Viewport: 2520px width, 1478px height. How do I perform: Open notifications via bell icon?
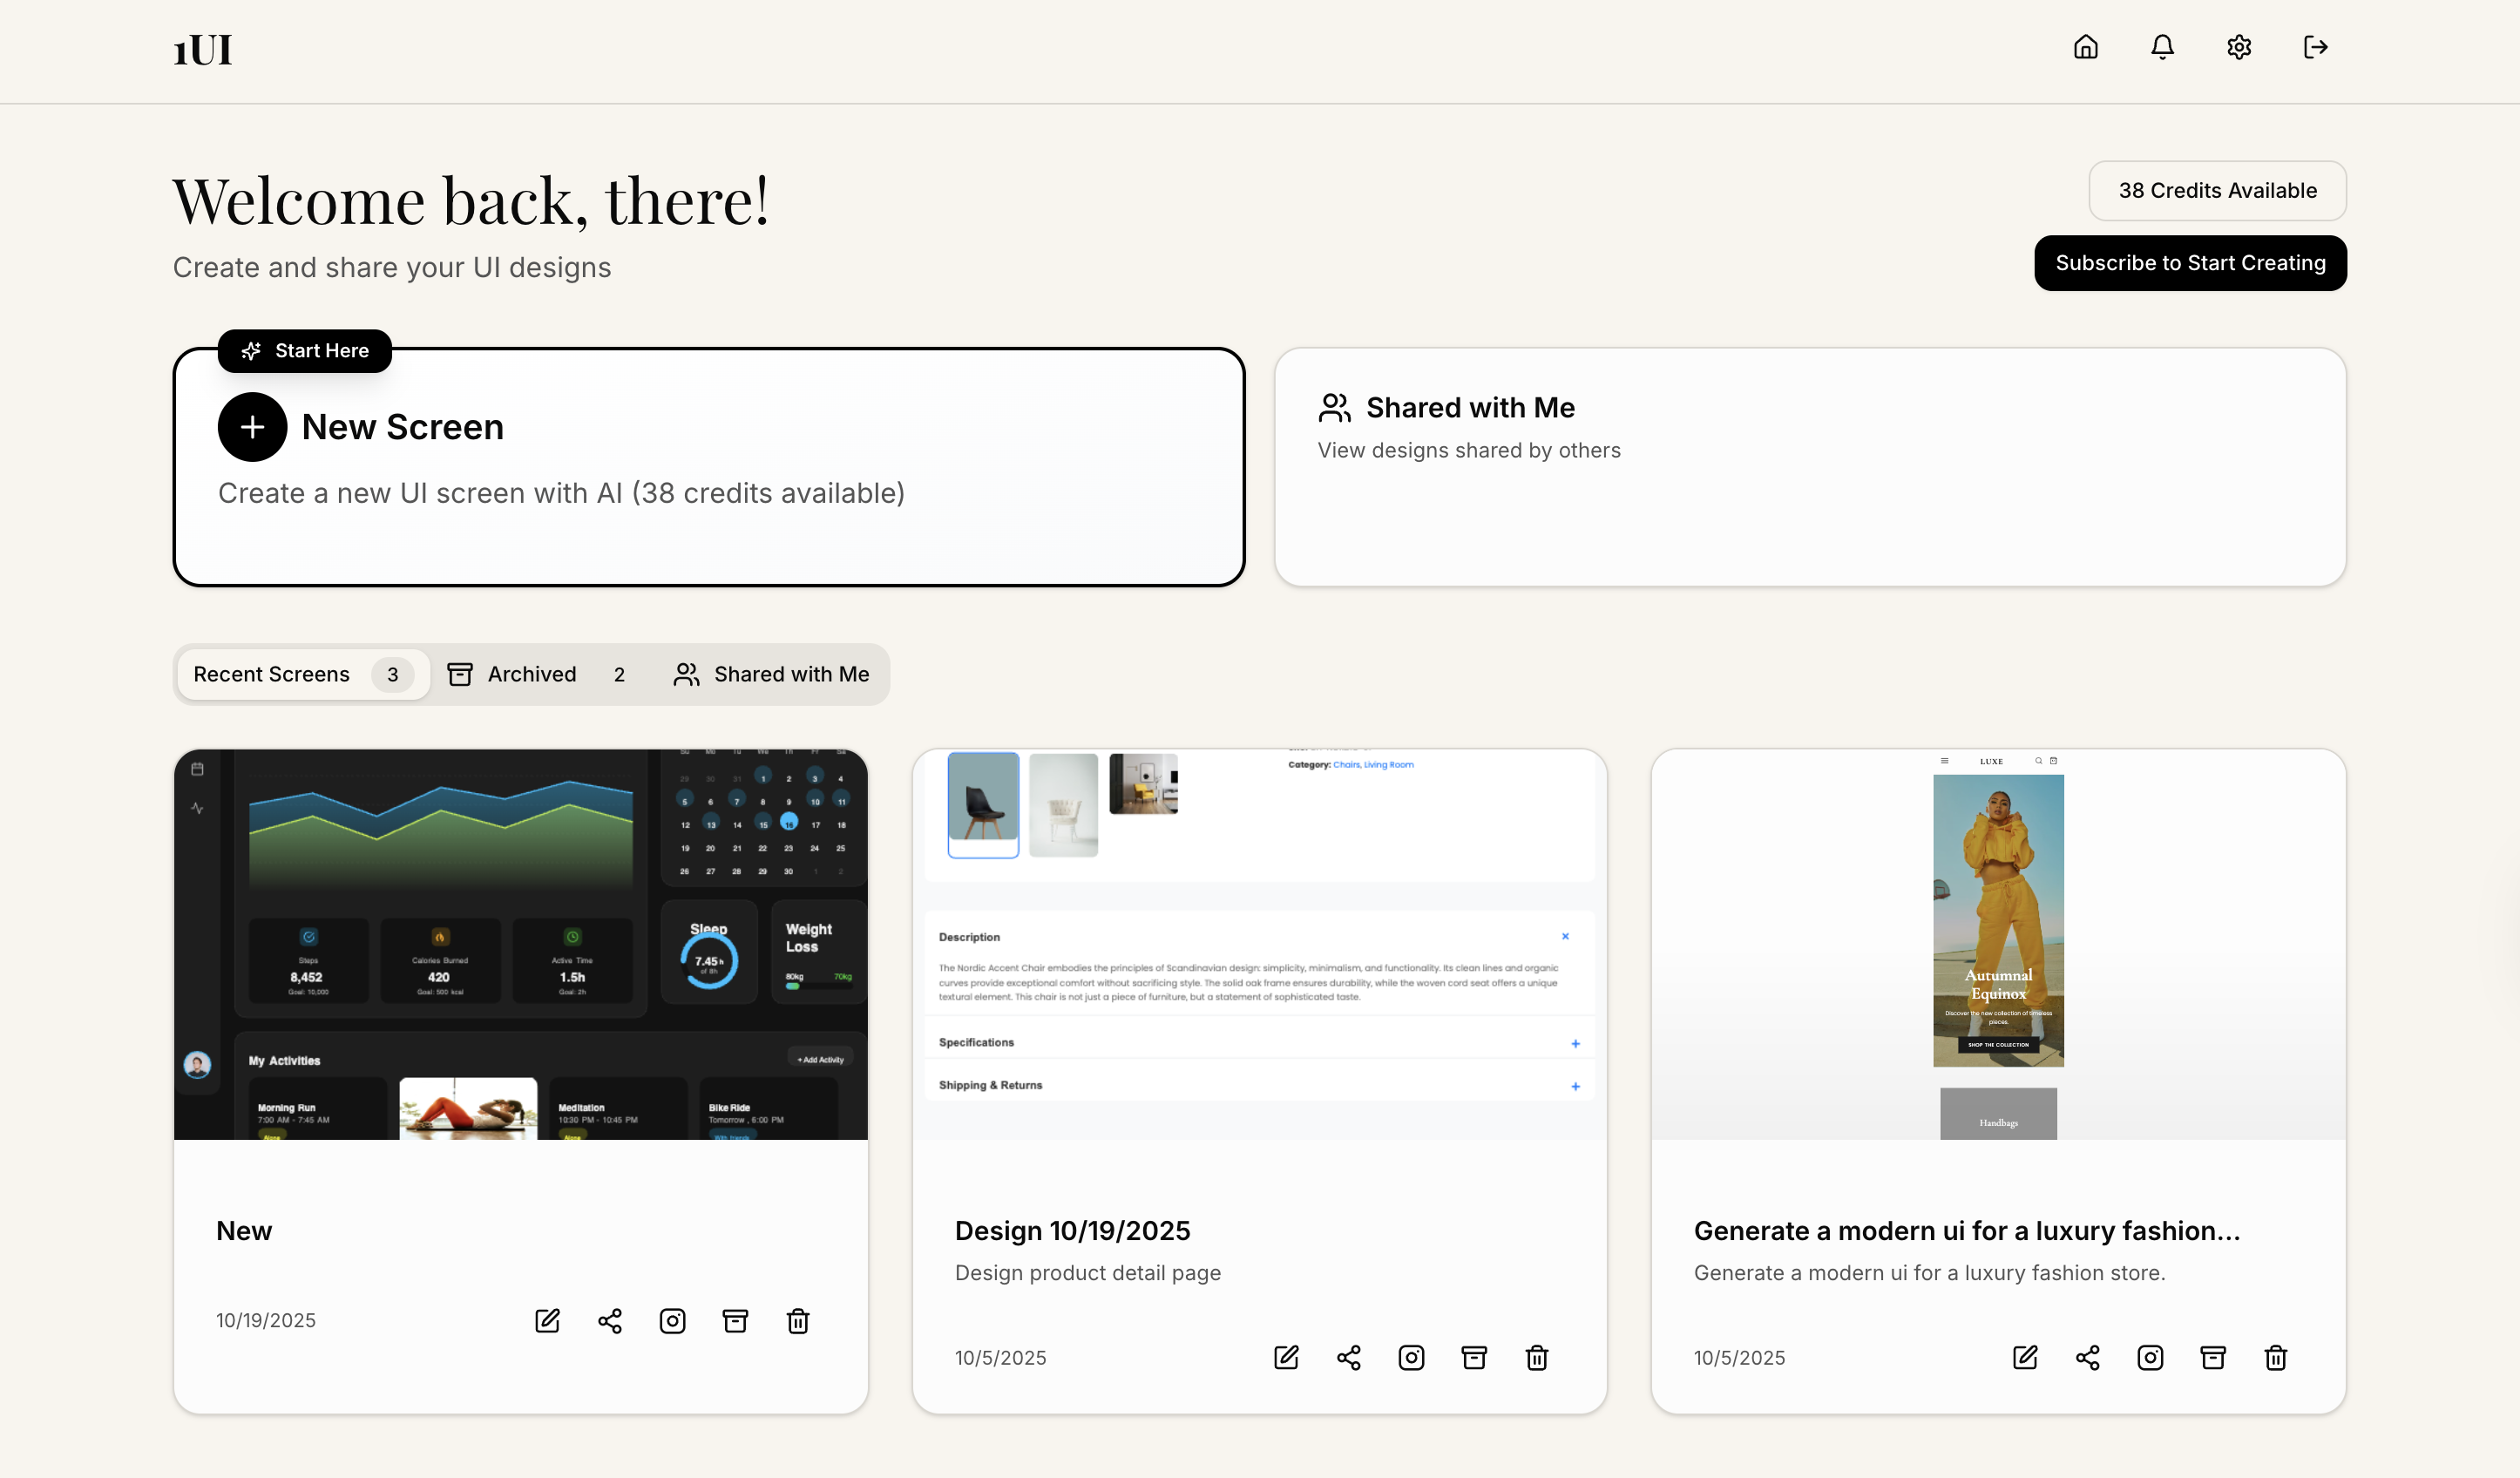[x=2161, y=47]
